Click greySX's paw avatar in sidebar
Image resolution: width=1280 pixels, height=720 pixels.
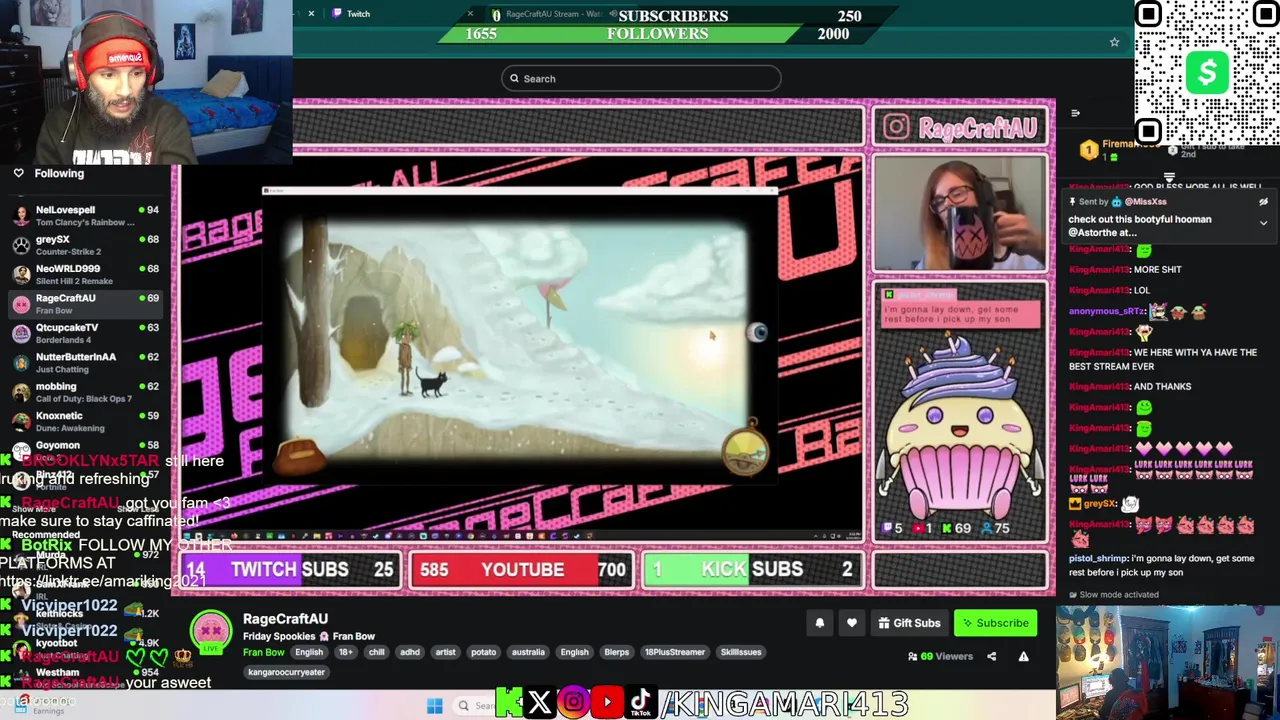tap(21, 245)
